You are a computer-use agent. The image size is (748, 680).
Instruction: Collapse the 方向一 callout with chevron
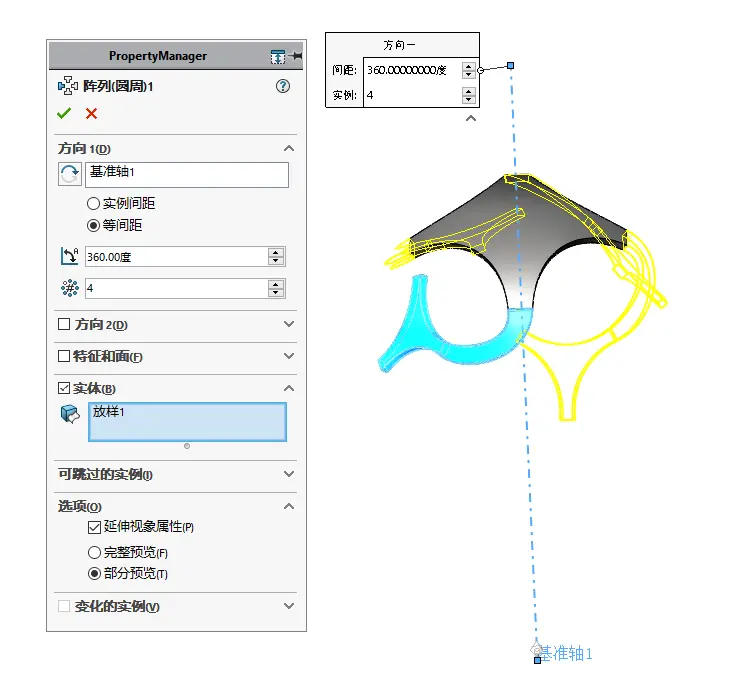tap(471, 118)
